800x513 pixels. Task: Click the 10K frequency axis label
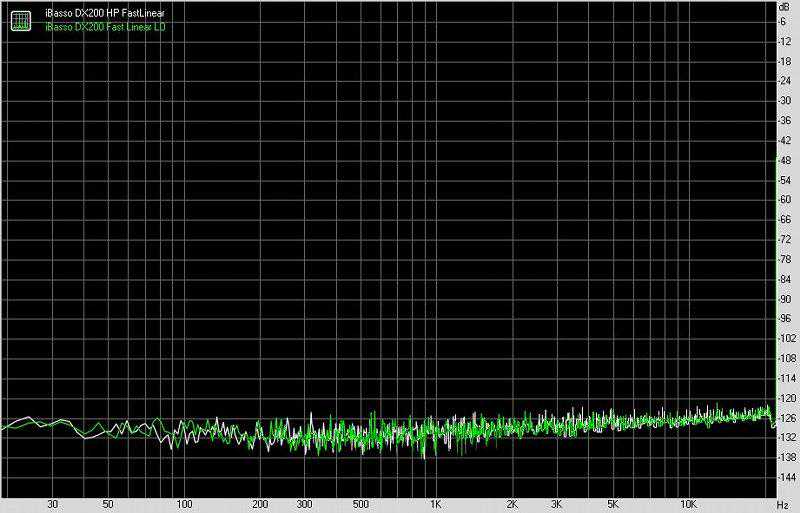coord(688,505)
